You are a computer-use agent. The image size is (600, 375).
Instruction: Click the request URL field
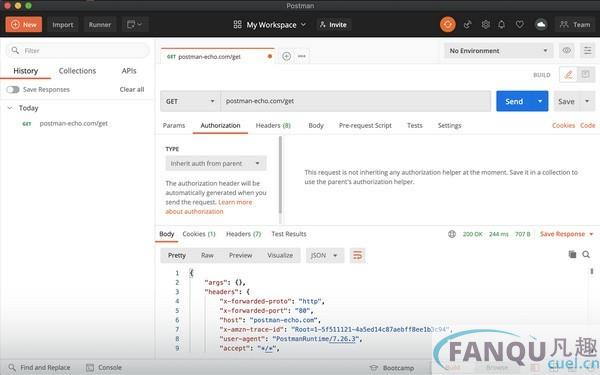tap(356, 101)
